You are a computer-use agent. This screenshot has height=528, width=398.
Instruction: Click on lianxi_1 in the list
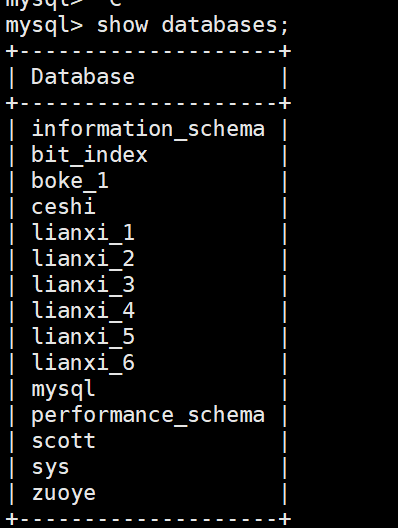(83, 233)
